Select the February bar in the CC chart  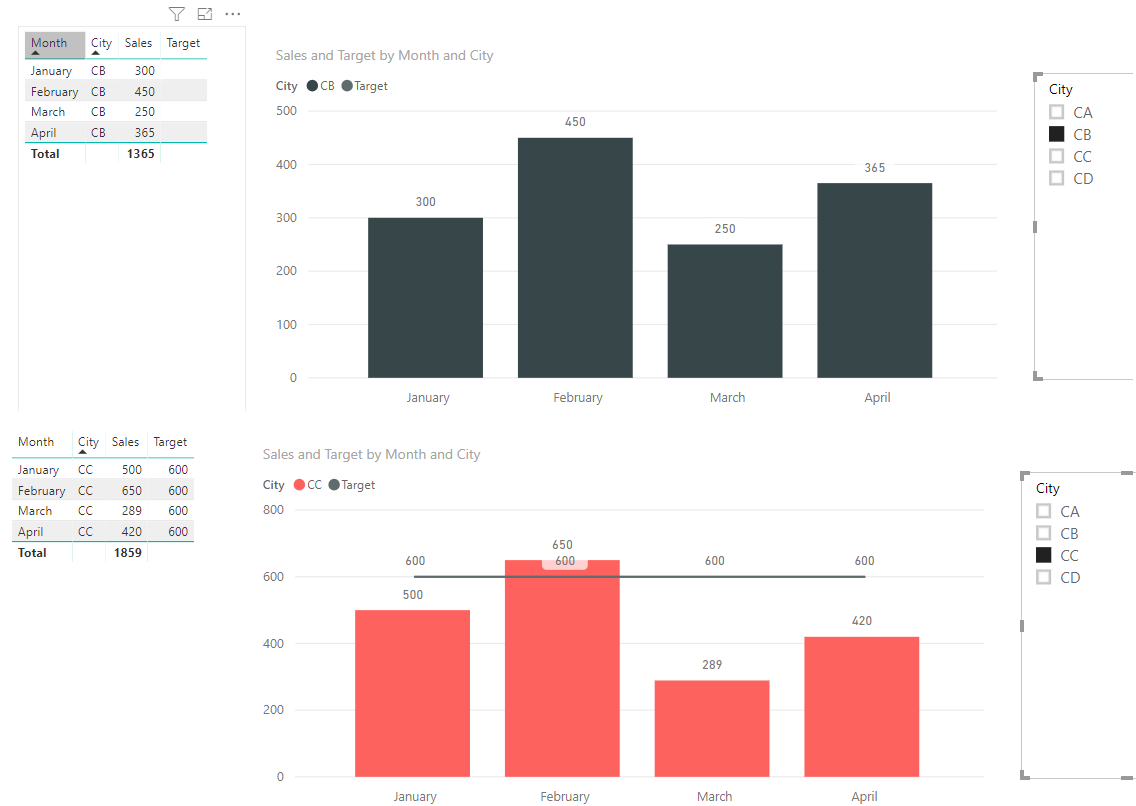[x=562, y=668]
